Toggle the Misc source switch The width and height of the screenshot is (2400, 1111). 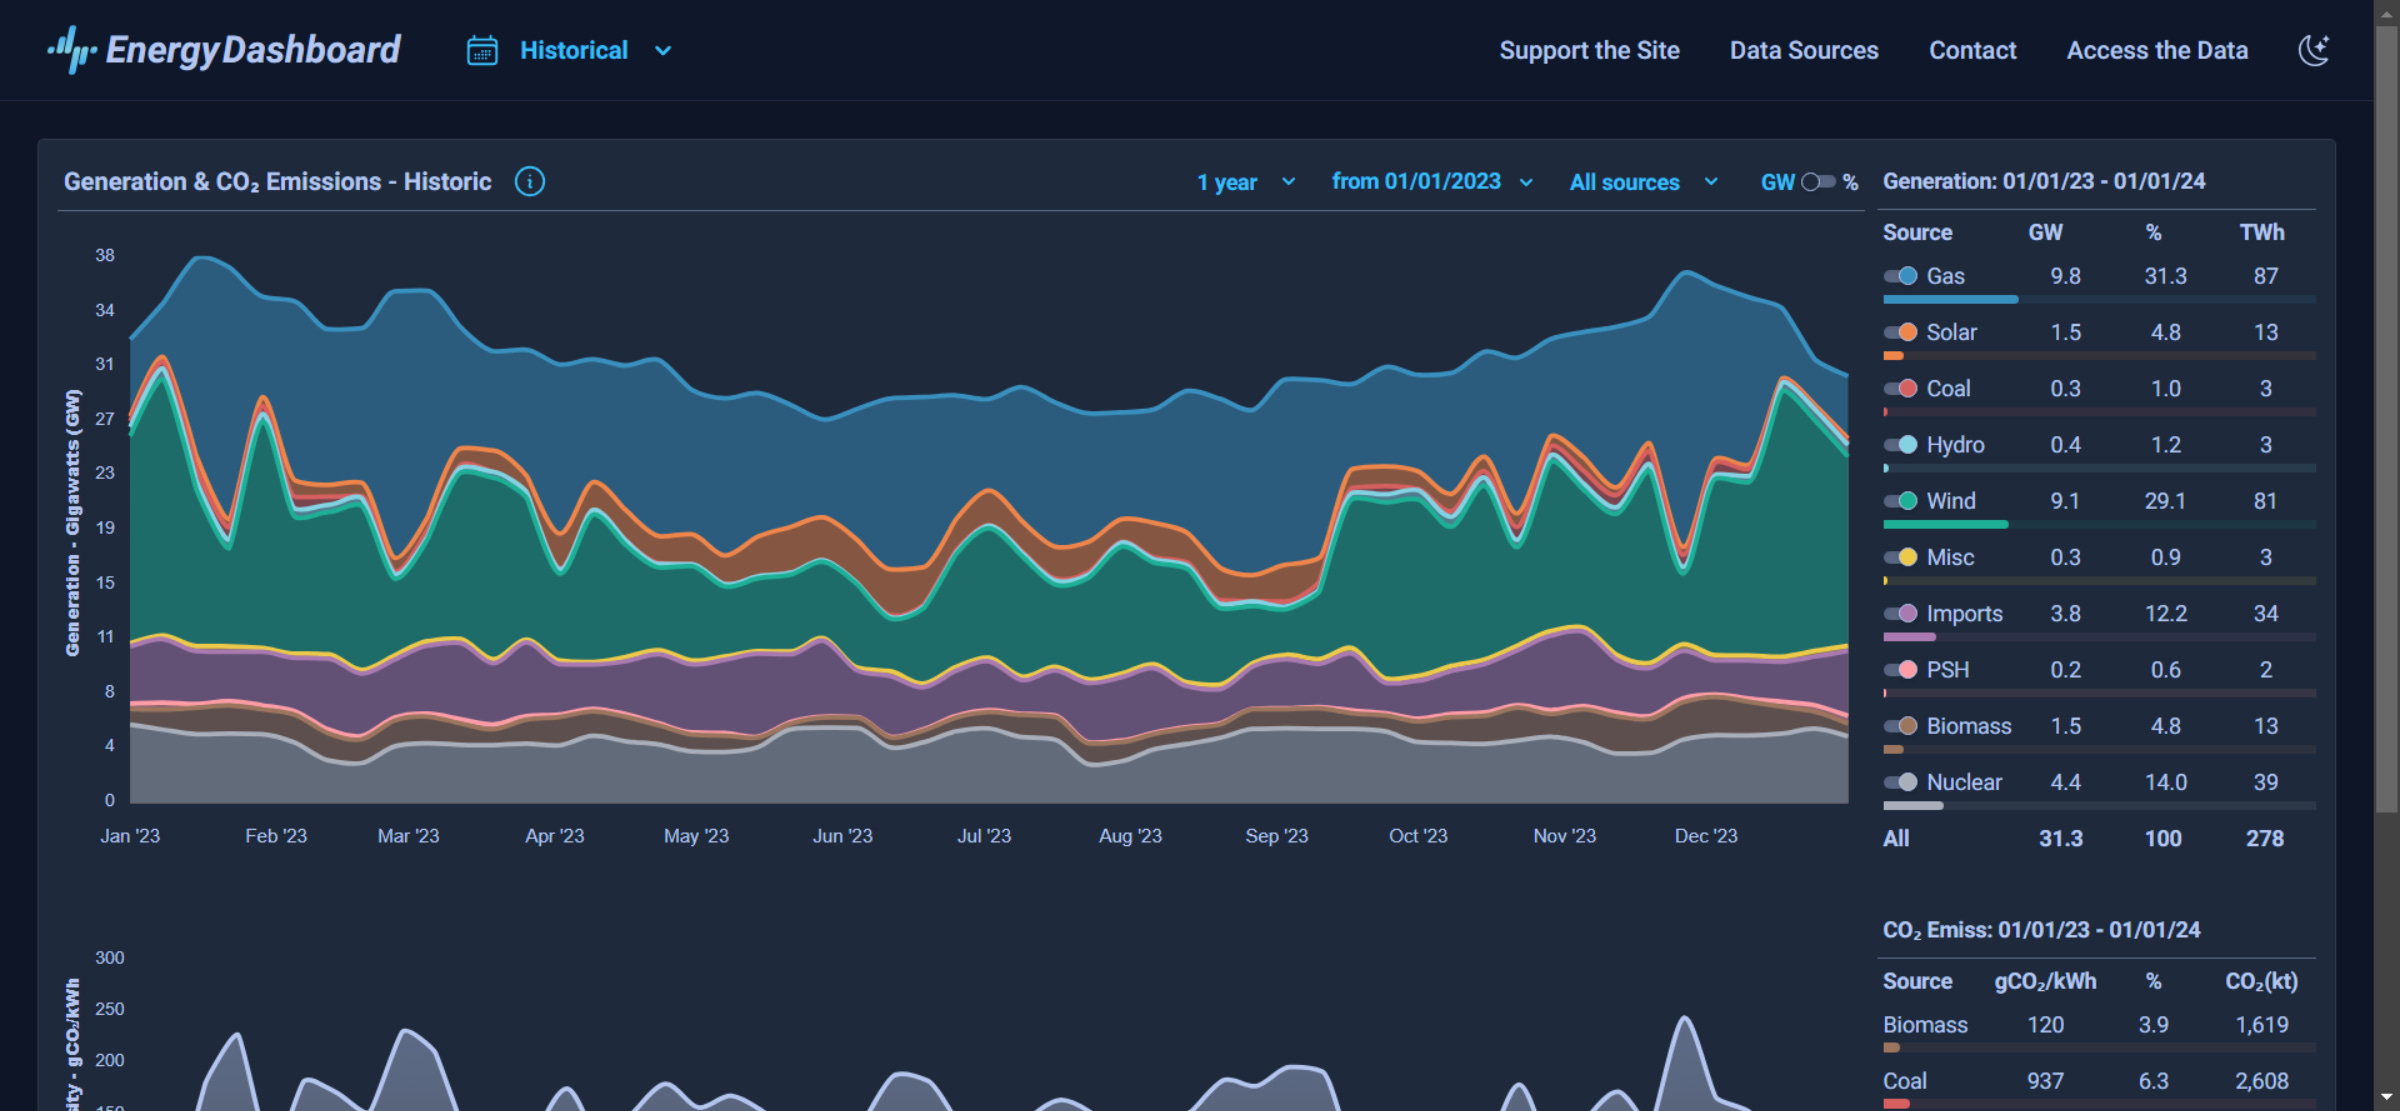tap(1900, 557)
